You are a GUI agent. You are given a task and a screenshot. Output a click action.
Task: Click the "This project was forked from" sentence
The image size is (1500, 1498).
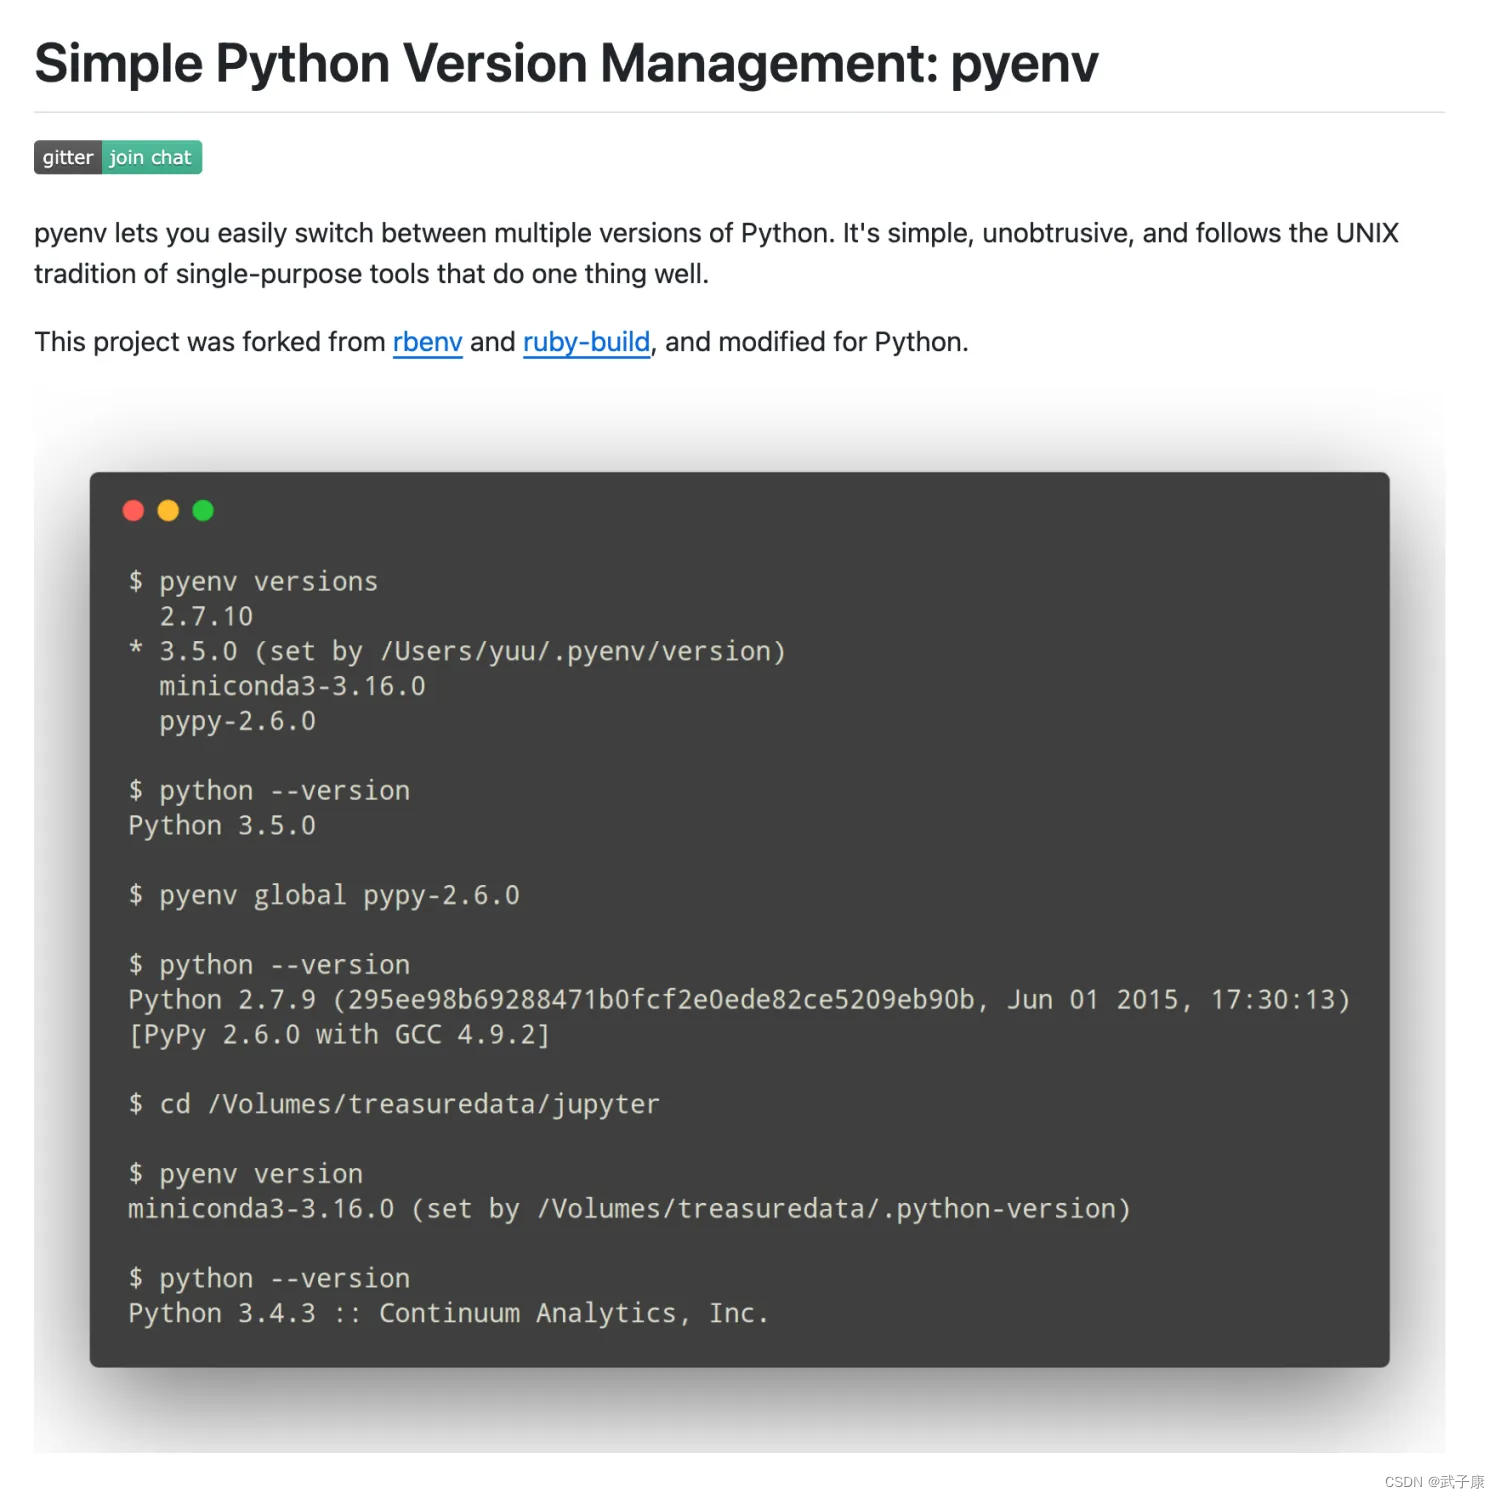(501, 342)
